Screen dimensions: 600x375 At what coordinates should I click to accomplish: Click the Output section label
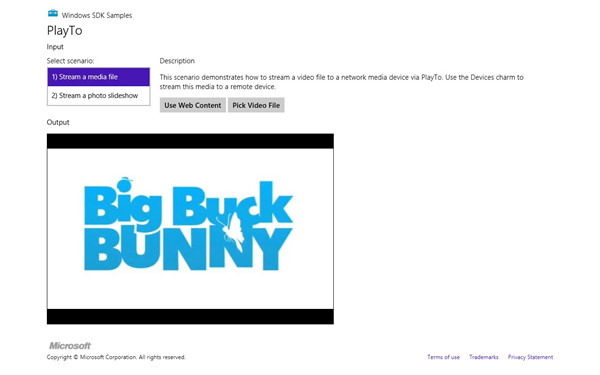pos(58,122)
